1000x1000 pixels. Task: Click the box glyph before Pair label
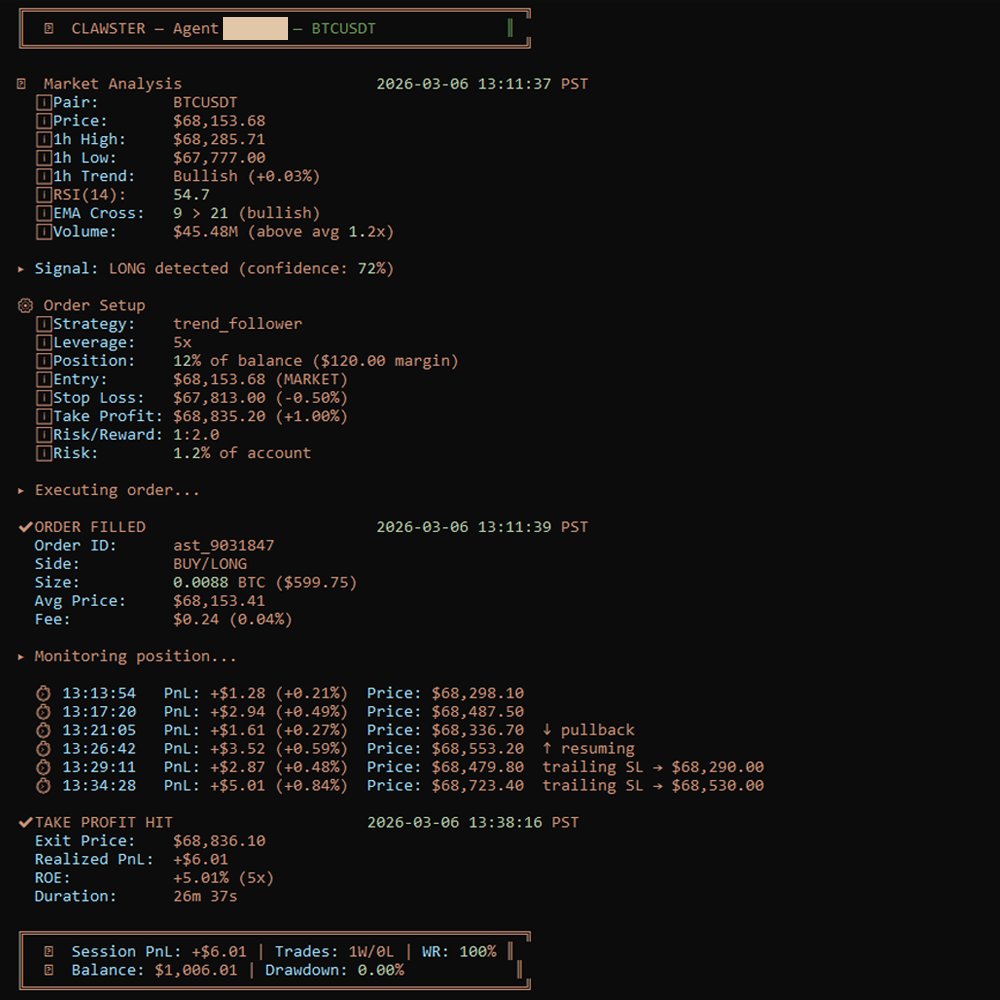[43, 102]
